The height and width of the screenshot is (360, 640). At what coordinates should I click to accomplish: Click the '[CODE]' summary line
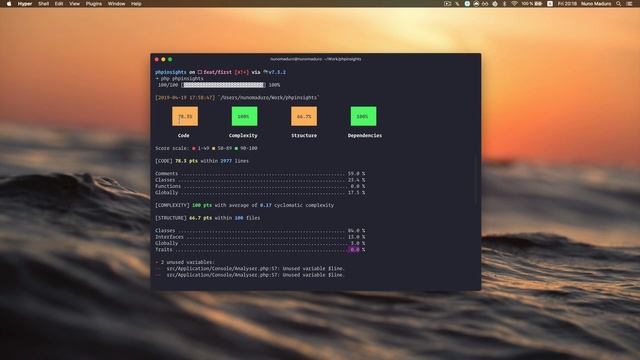[202, 161]
